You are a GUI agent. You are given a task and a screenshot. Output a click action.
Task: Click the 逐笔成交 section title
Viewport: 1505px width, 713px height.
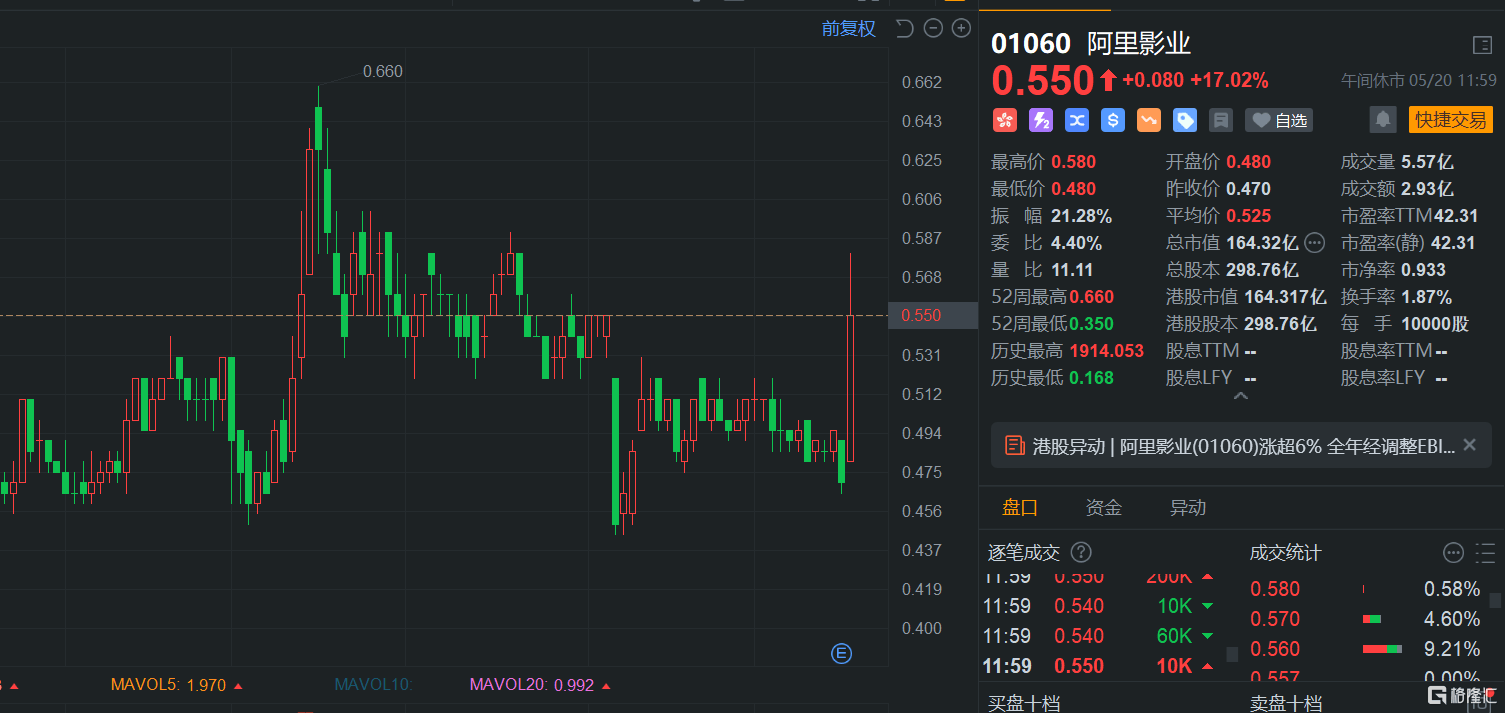pos(1024,552)
